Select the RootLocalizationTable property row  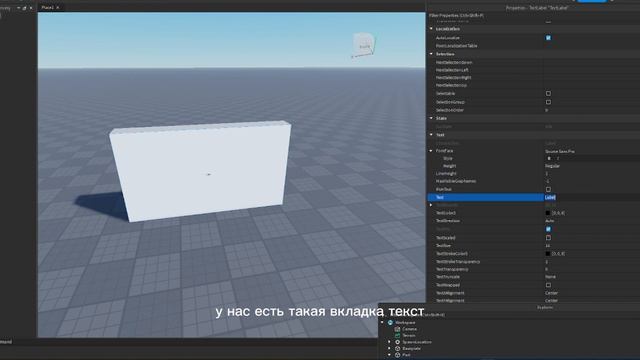(x=533, y=46)
